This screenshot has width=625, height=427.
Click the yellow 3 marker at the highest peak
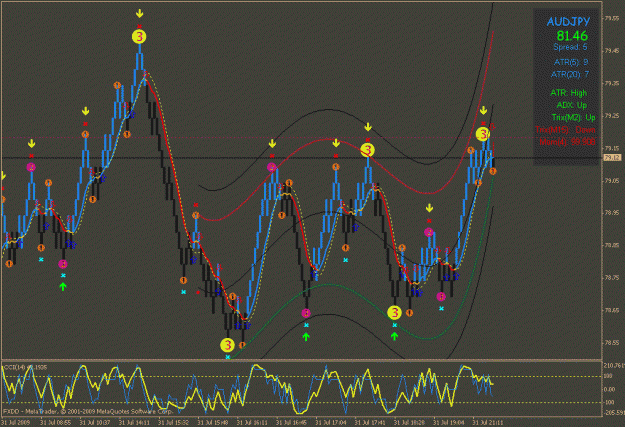tap(139, 37)
